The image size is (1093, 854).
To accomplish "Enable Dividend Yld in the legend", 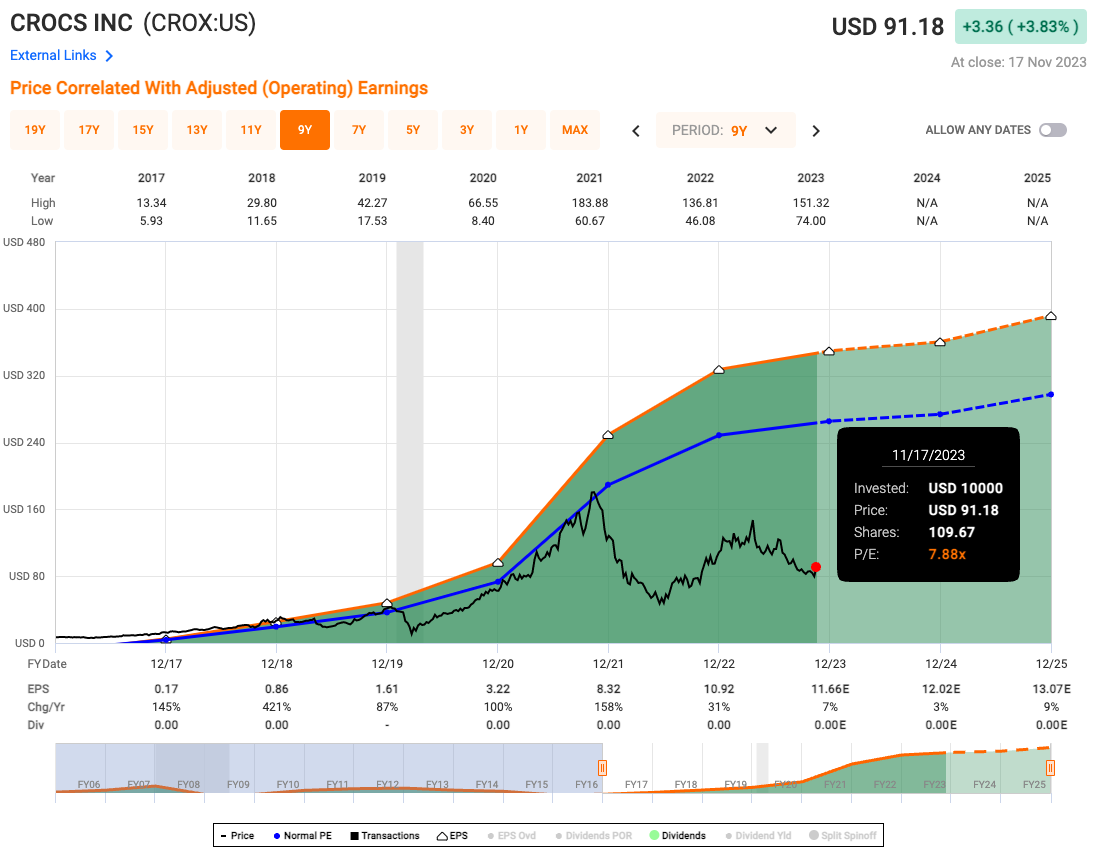I will click(758, 835).
